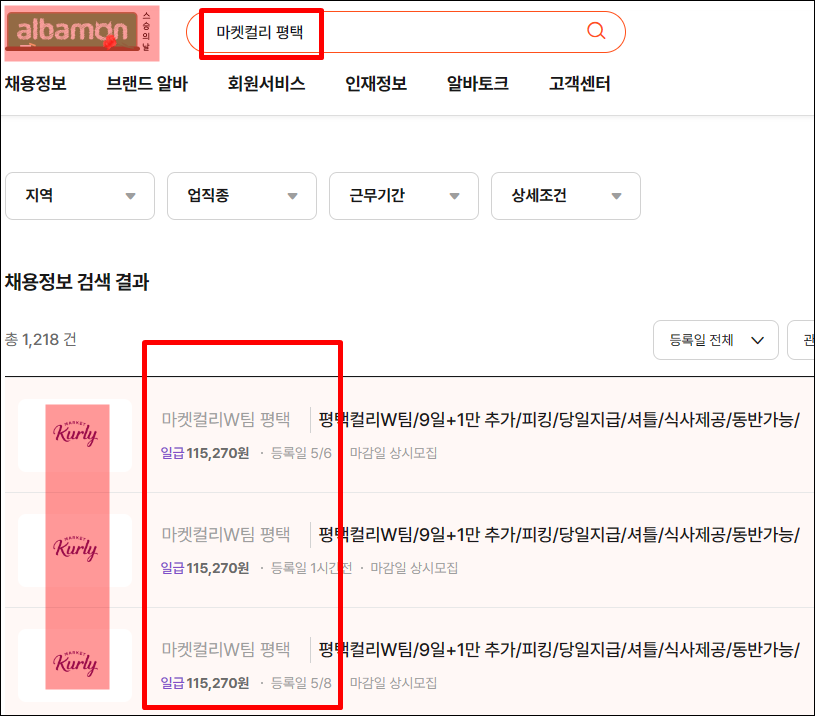
Task: Click 일급 115,270원 in the 5/6 listing
Action: click(x=205, y=453)
